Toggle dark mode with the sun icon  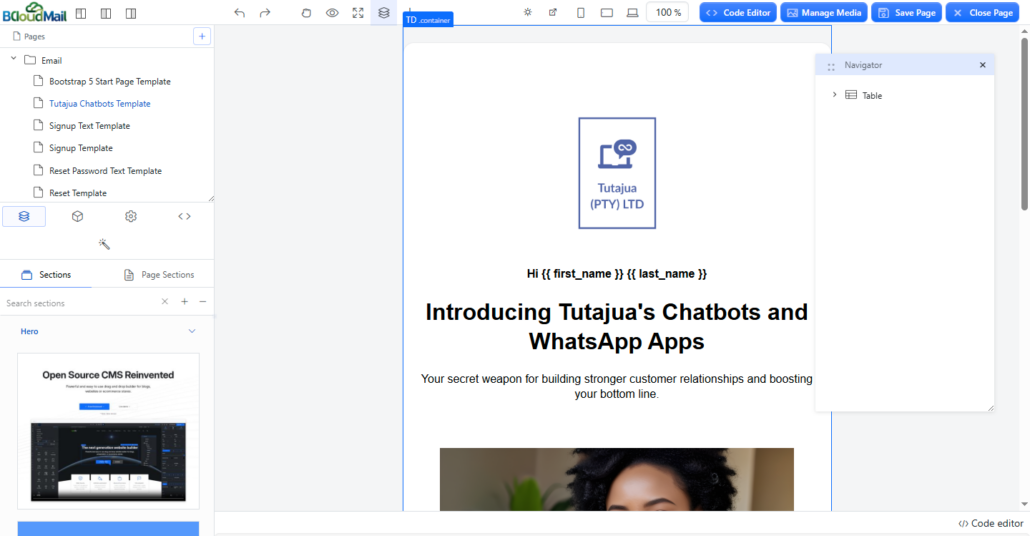click(527, 12)
